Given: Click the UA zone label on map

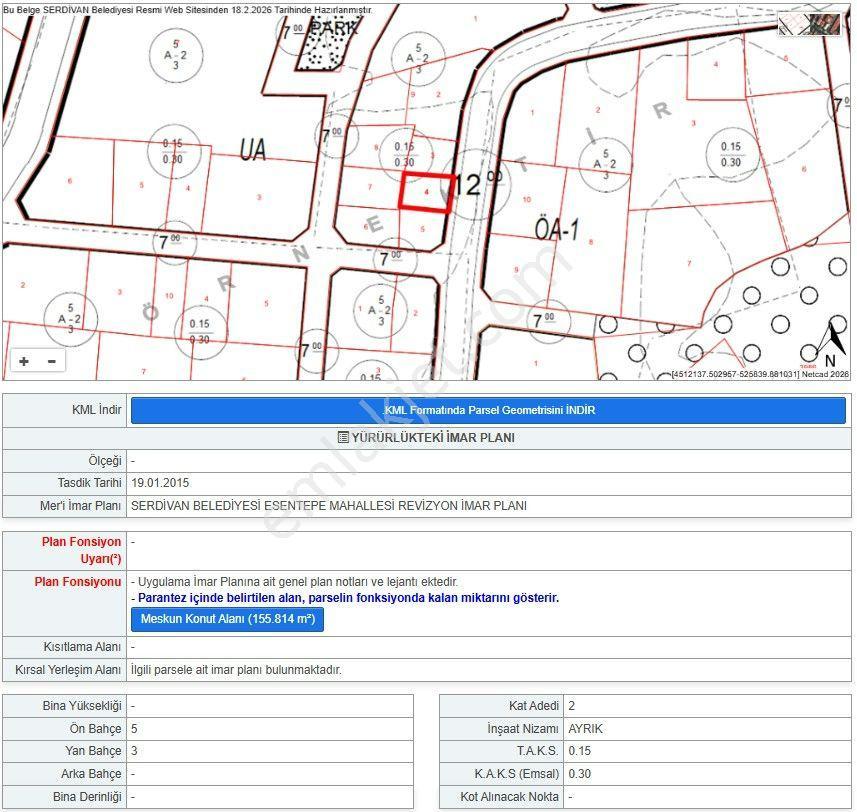Looking at the screenshot, I should 253,149.
